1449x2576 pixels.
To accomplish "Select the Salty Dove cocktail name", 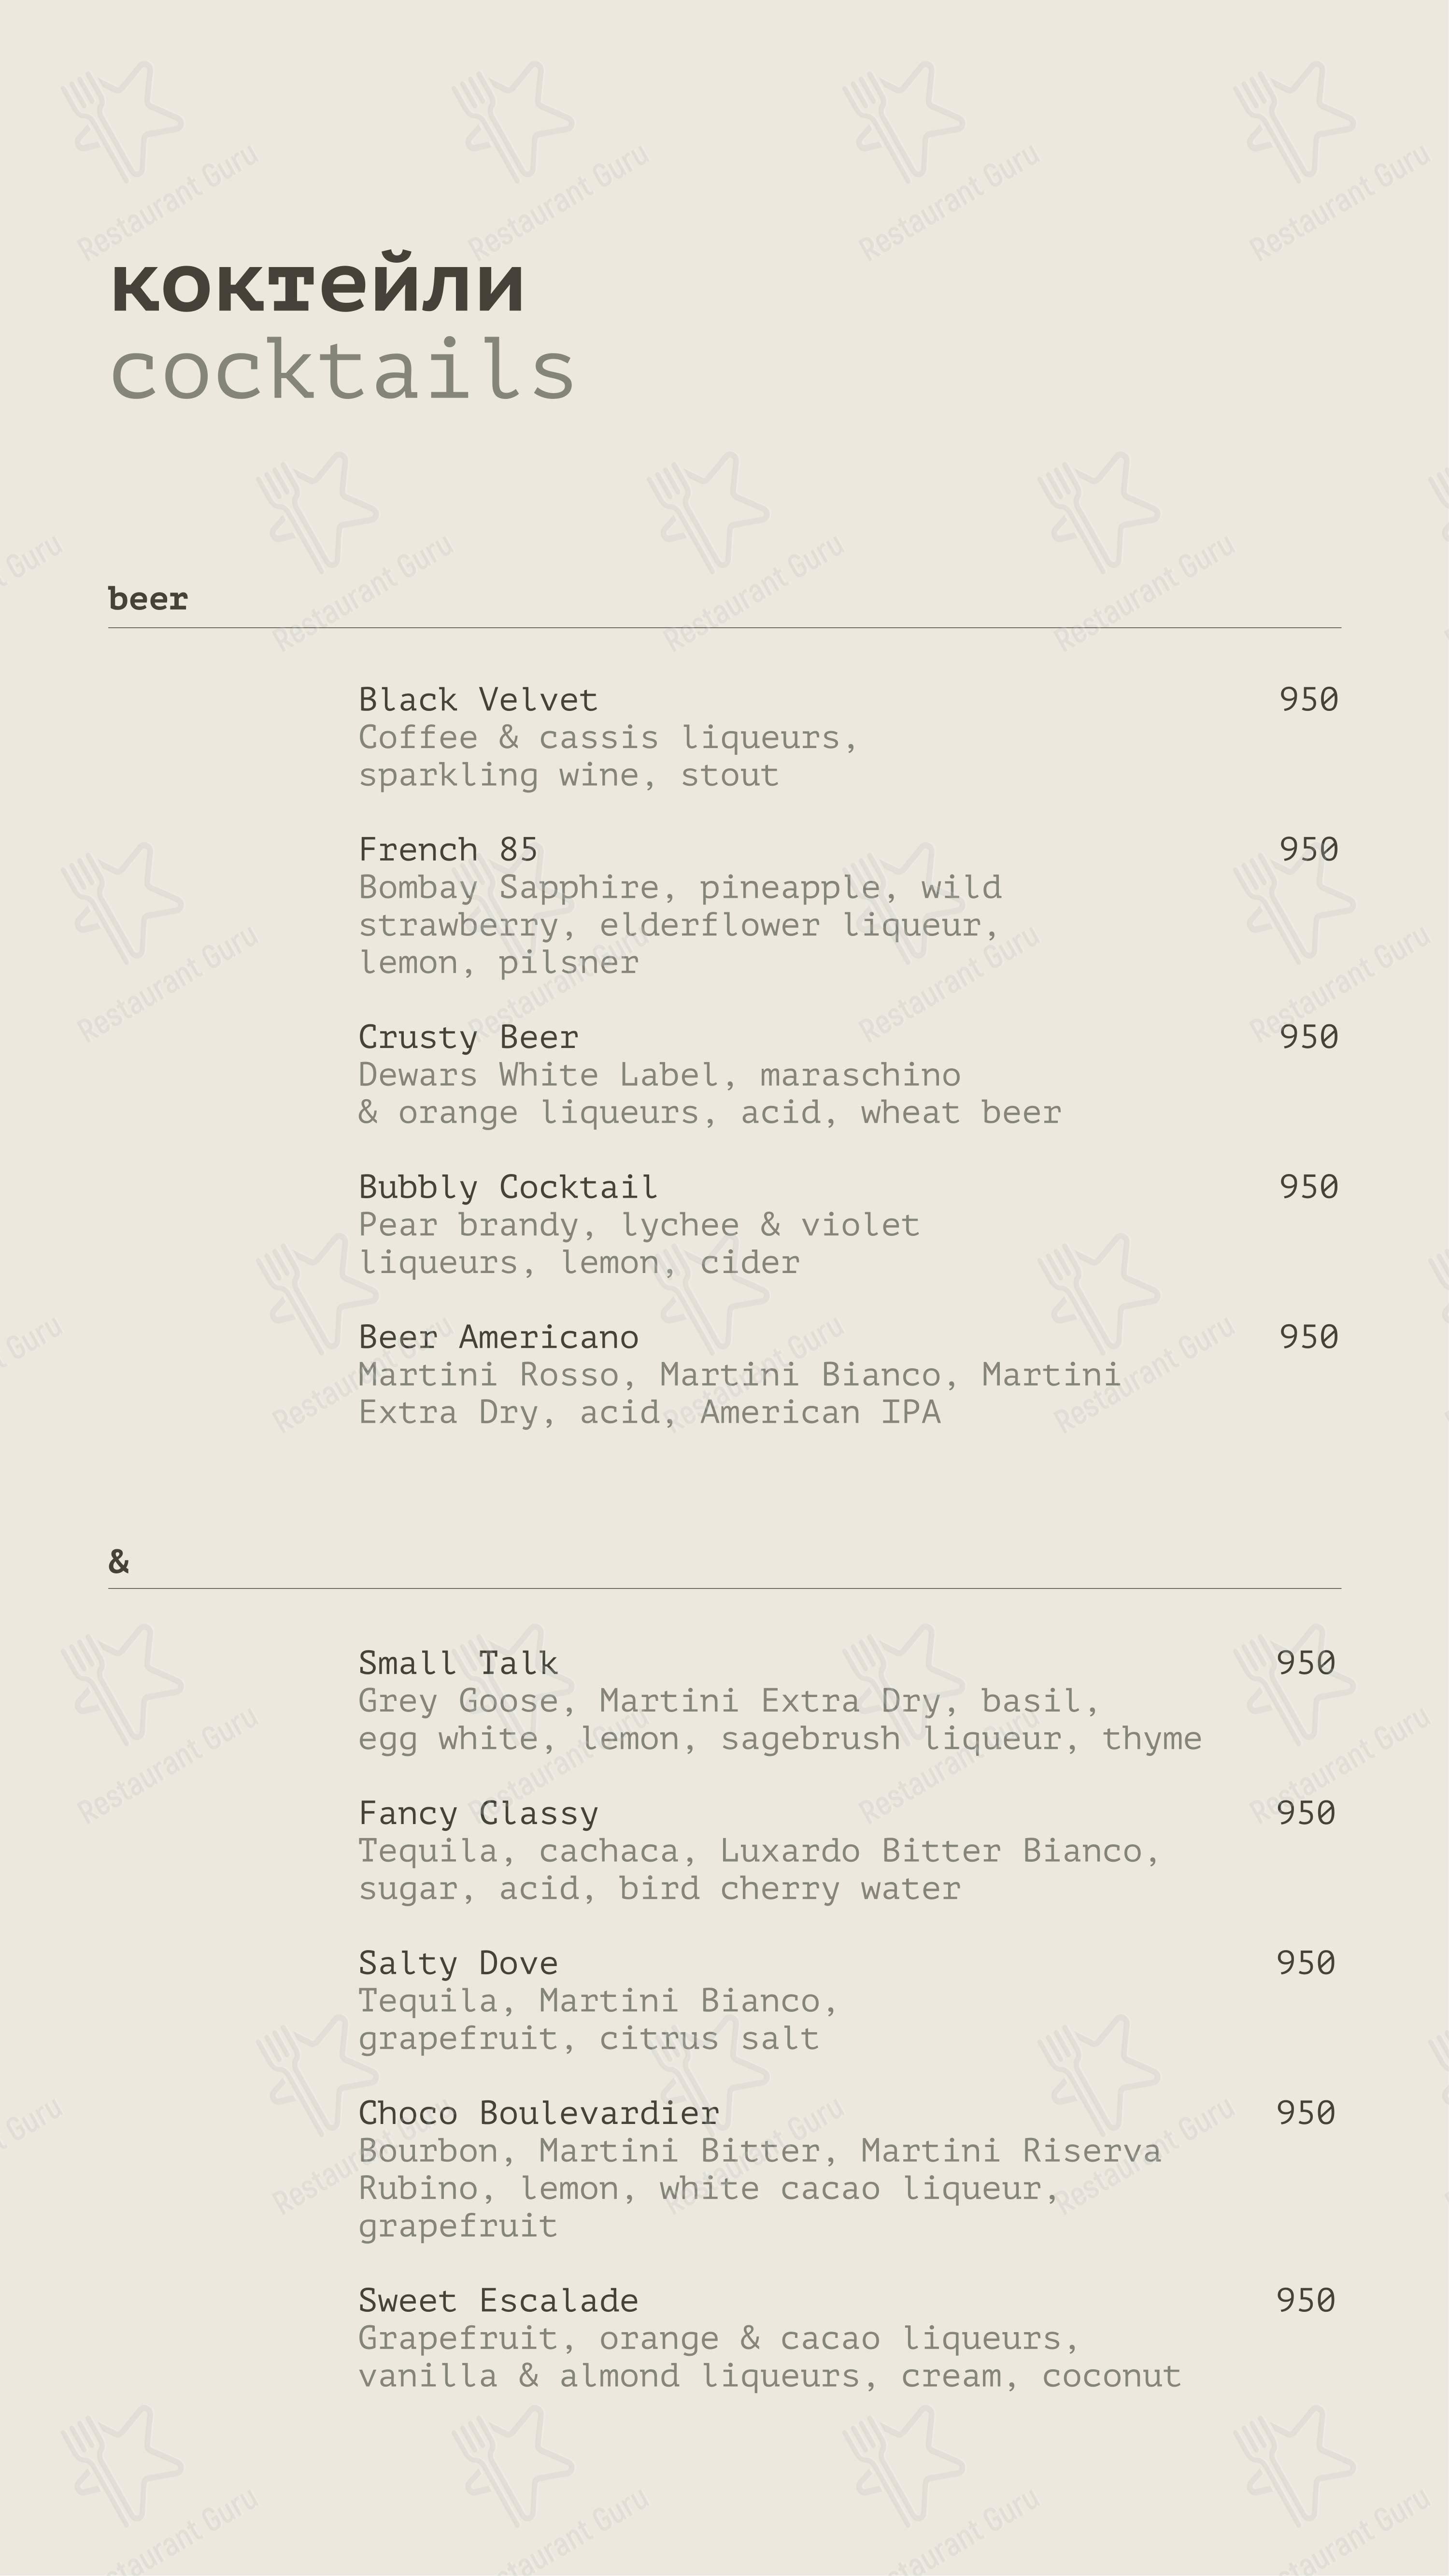I will [458, 1963].
